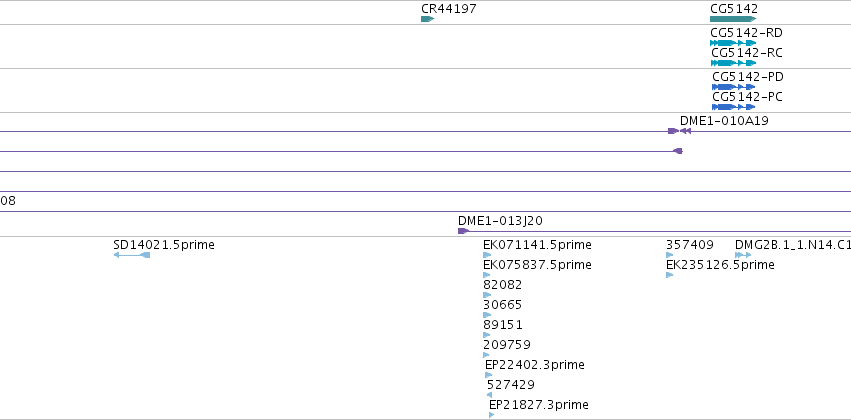
Task: Click the 209759 label text
Action: click(x=507, y=345)
